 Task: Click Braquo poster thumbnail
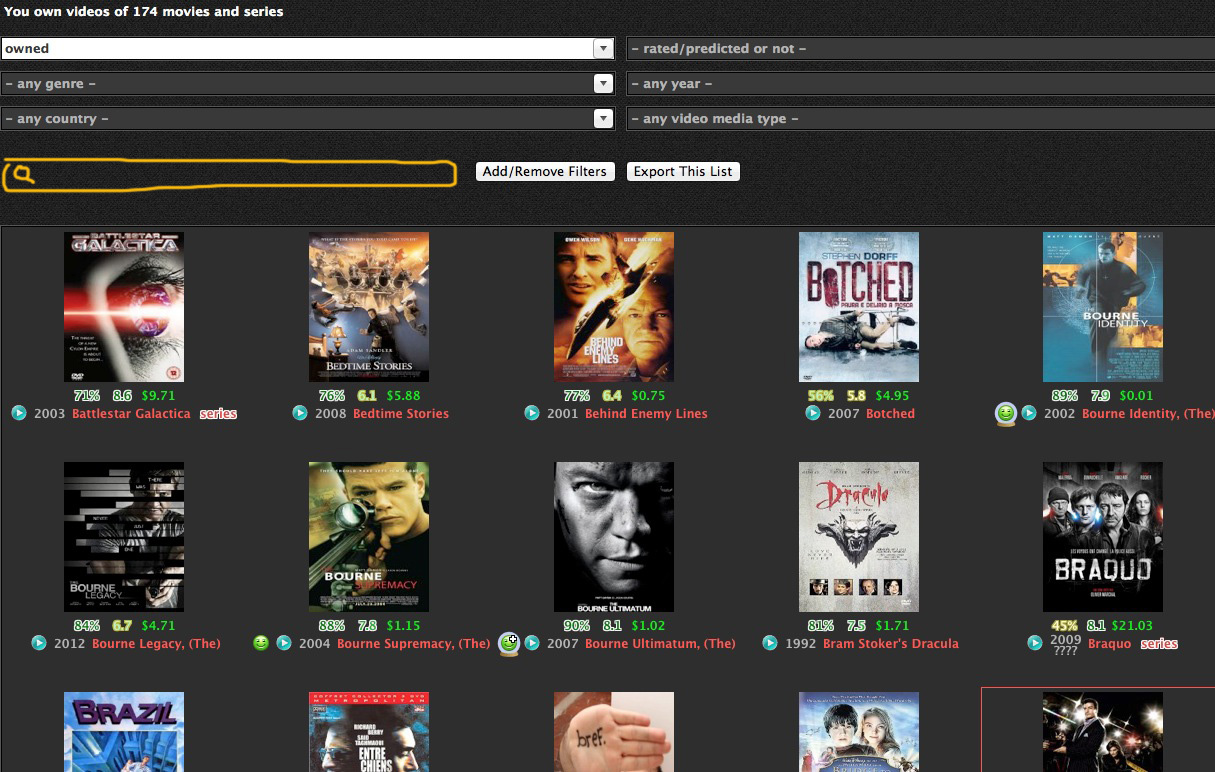click(1103, 537)
